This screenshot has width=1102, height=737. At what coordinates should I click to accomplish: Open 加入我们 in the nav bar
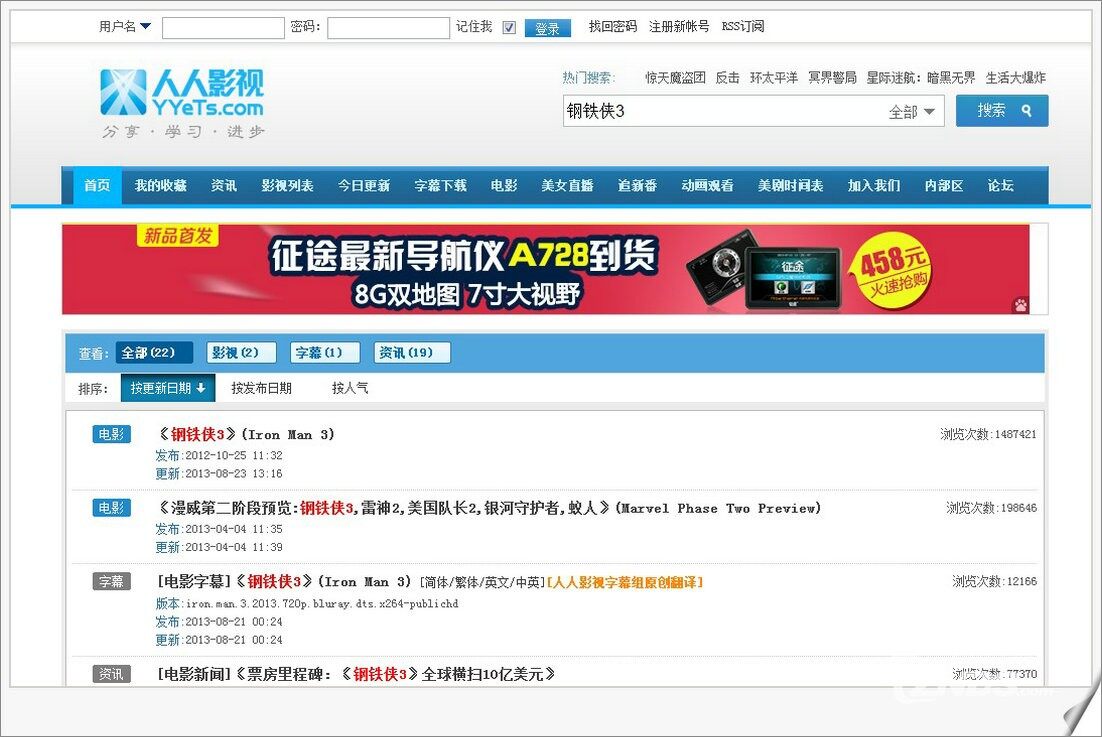click(x=874, y=185)
